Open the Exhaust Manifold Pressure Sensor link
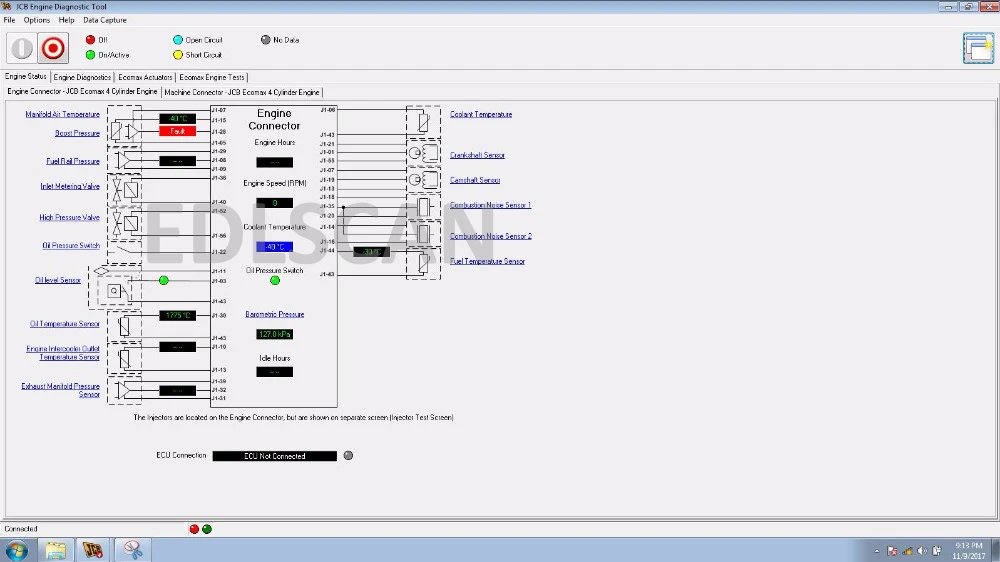The width and height of the screenshot is (1000, 562). tap(61, 390)
